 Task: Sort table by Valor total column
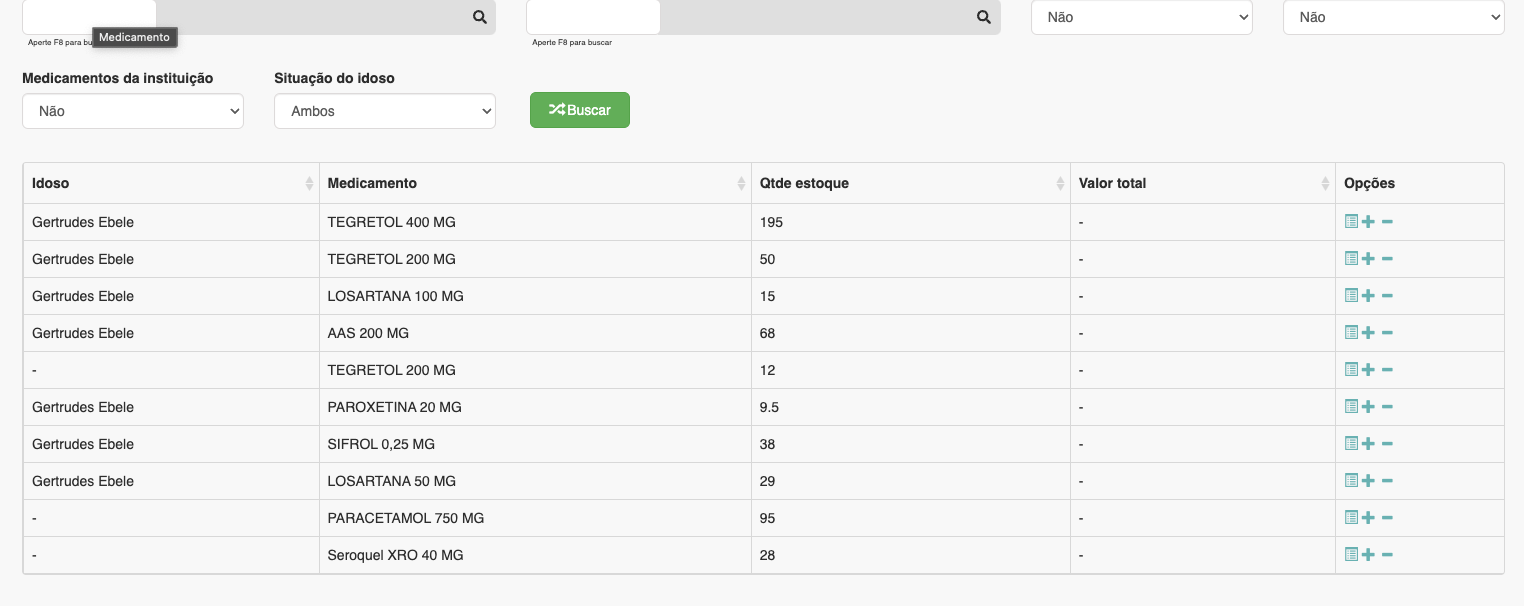pyautogui.click(x=1202, y=183)
